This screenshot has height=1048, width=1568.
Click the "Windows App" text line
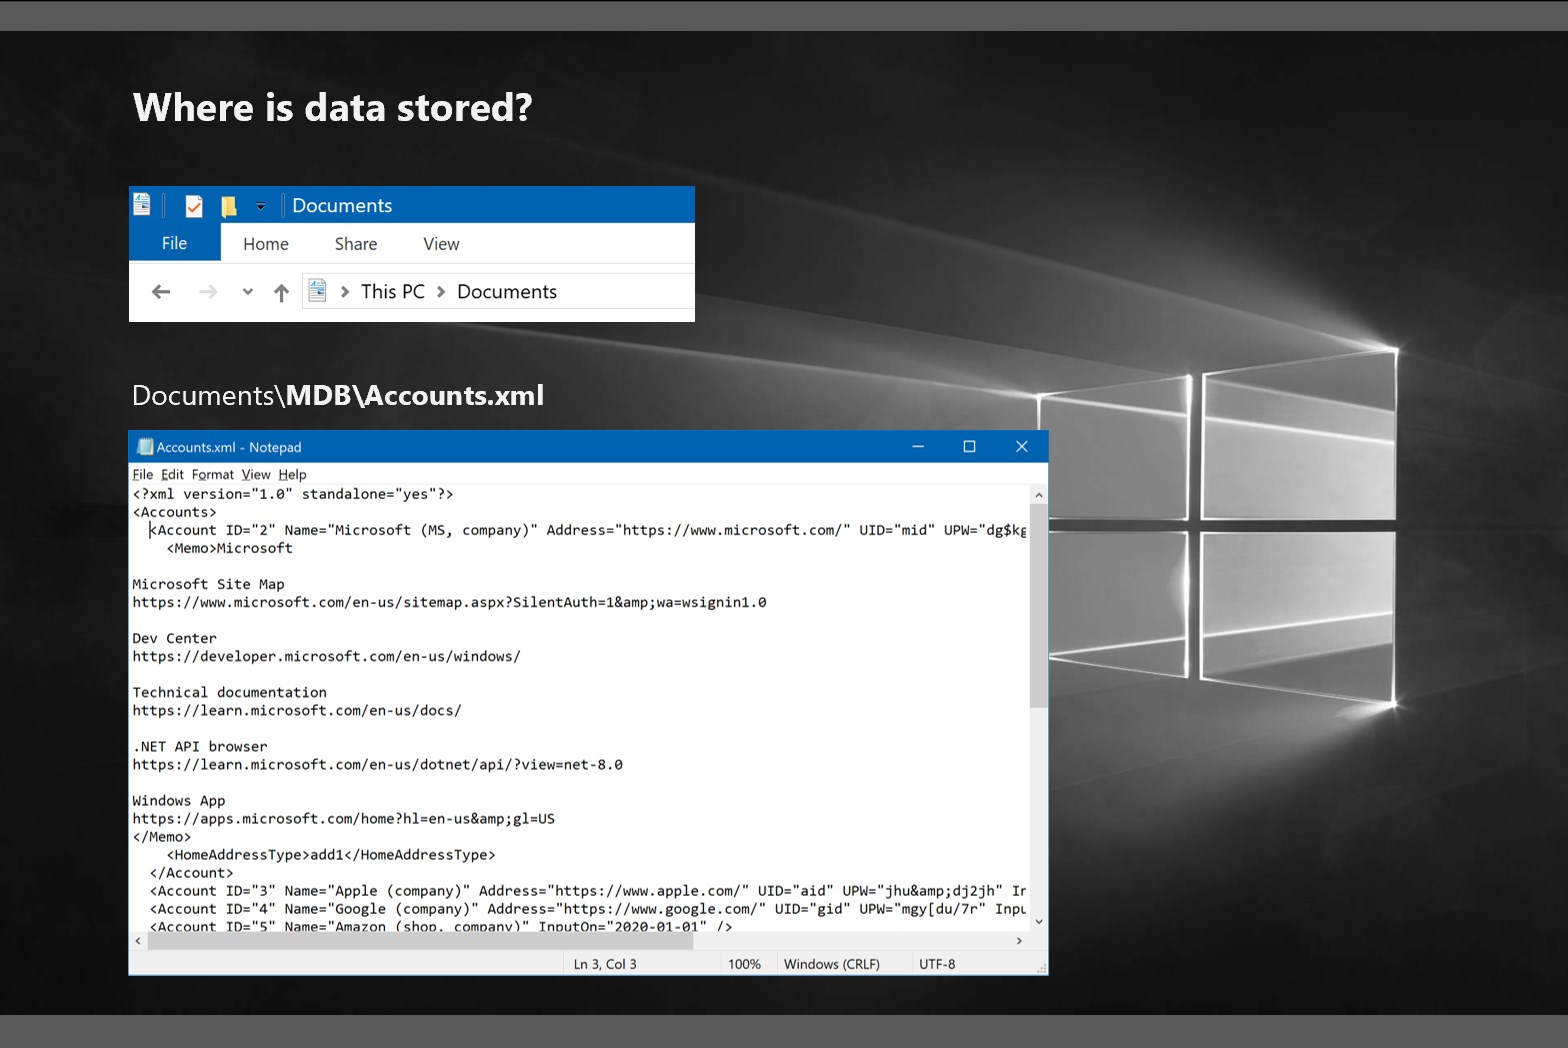[179, 800]
